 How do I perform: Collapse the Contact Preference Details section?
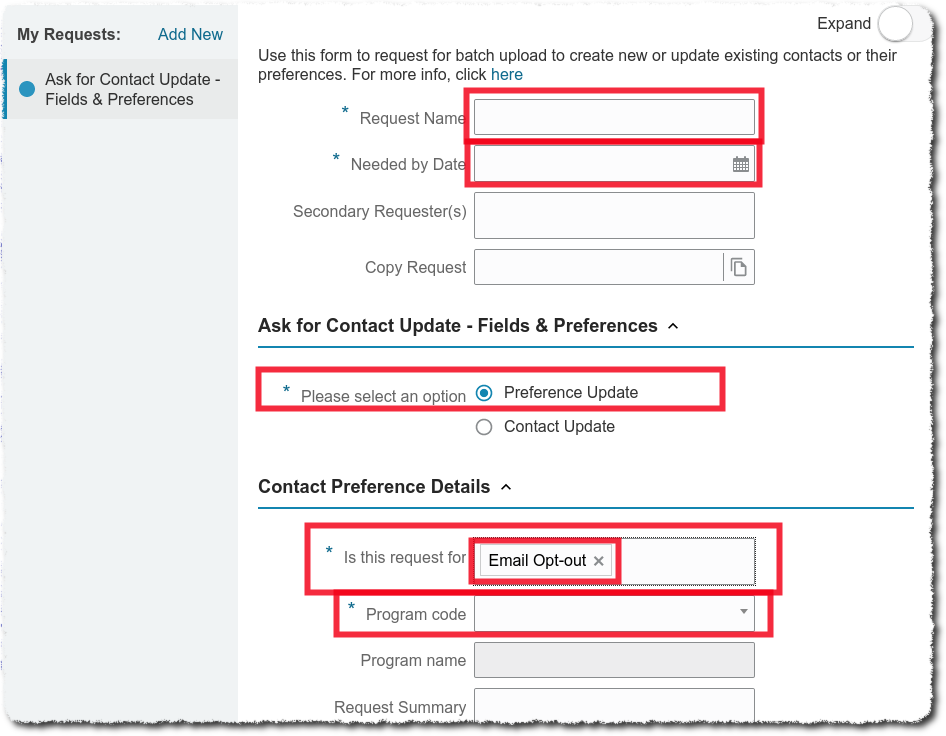pyautogui.click(x=506, y=487)
